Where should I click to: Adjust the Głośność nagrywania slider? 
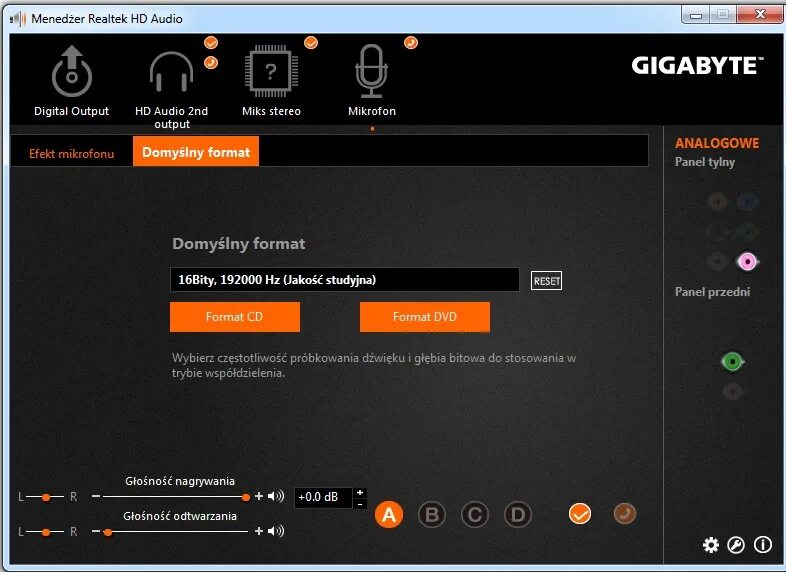point(174,497)
